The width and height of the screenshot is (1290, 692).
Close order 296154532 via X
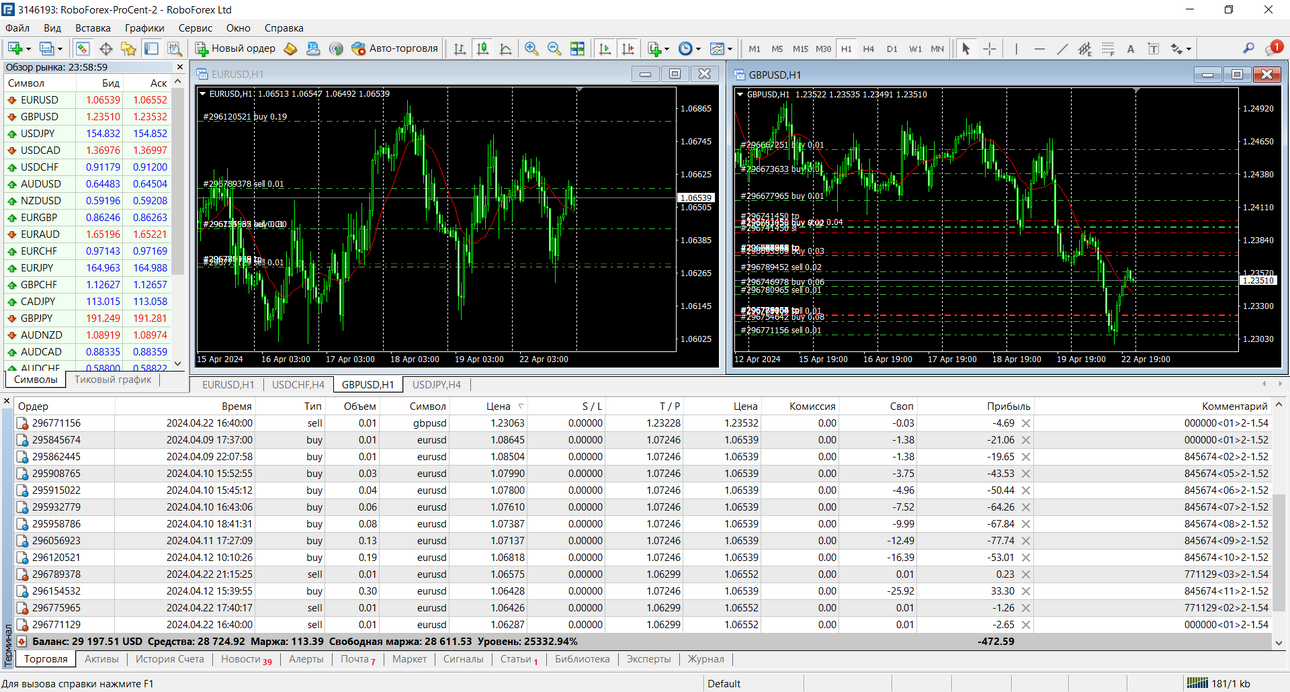point(1026,591)
